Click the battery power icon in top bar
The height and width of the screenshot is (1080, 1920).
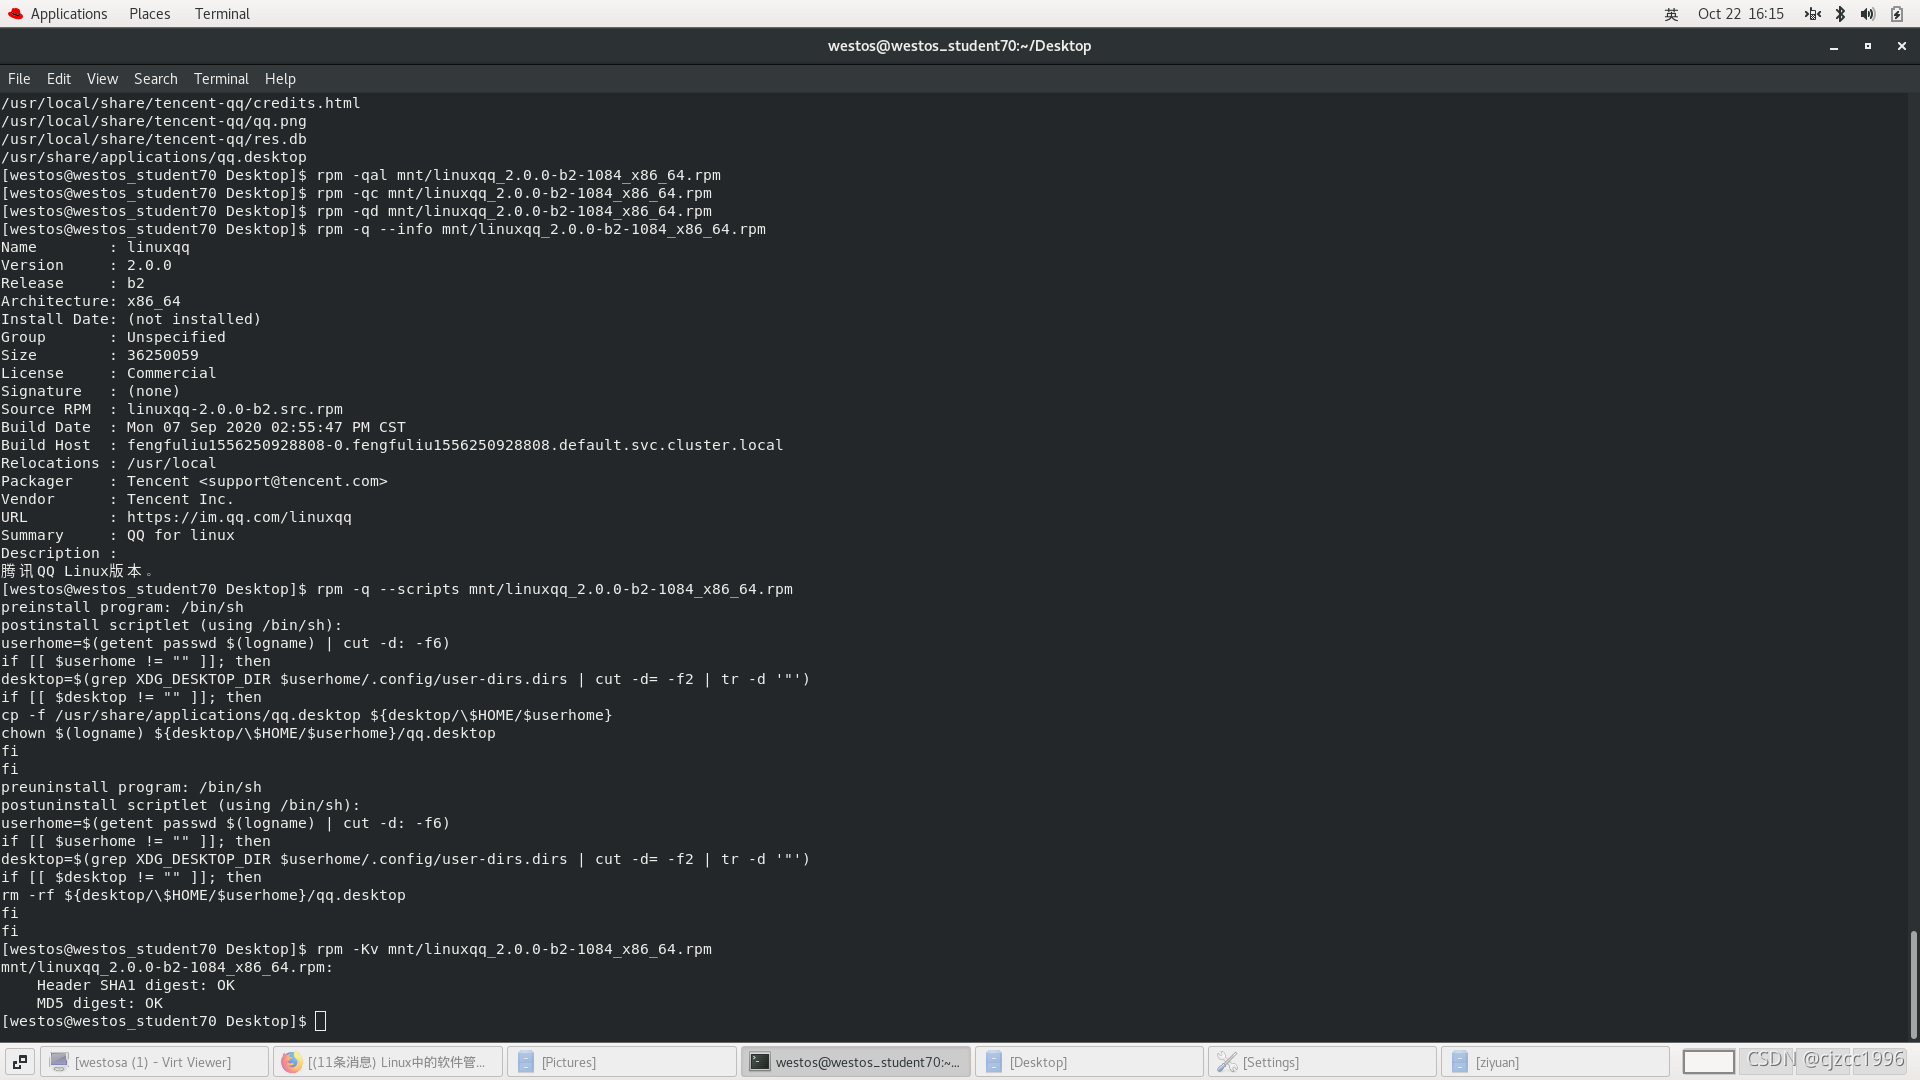[x=1897, y=14]
